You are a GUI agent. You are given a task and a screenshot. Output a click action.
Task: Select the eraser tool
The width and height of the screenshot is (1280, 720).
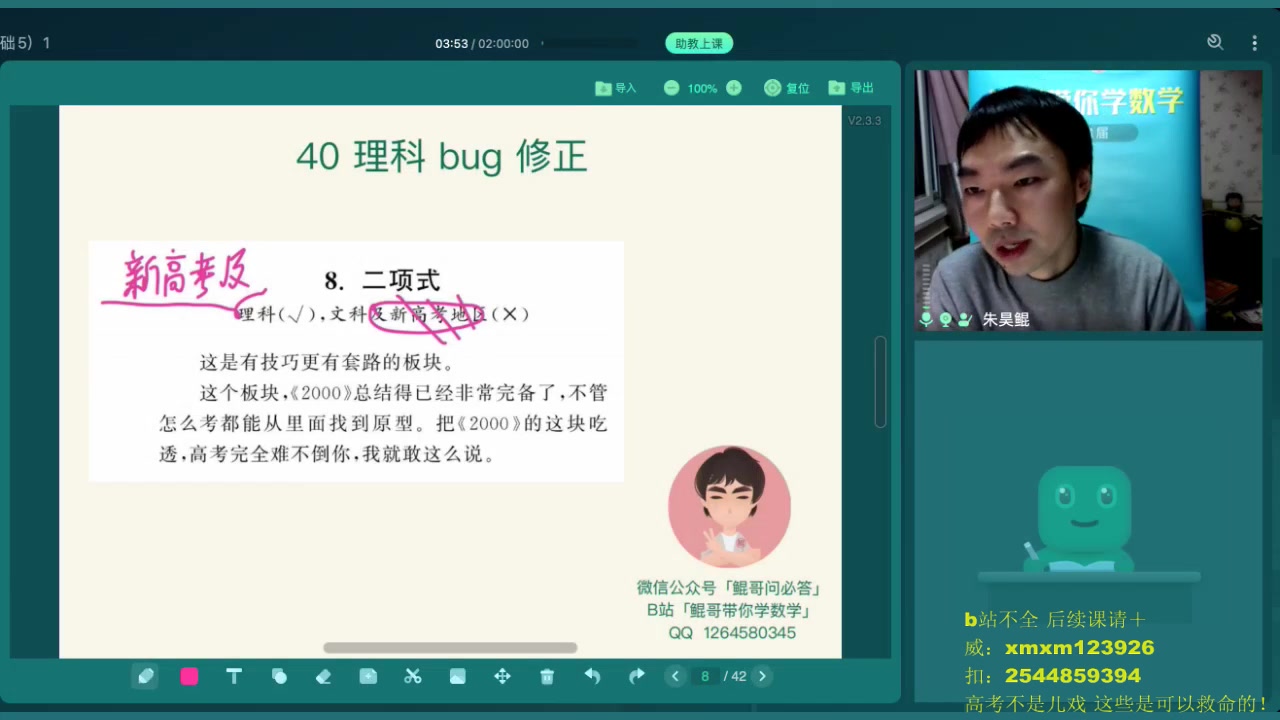coord(323,677)
